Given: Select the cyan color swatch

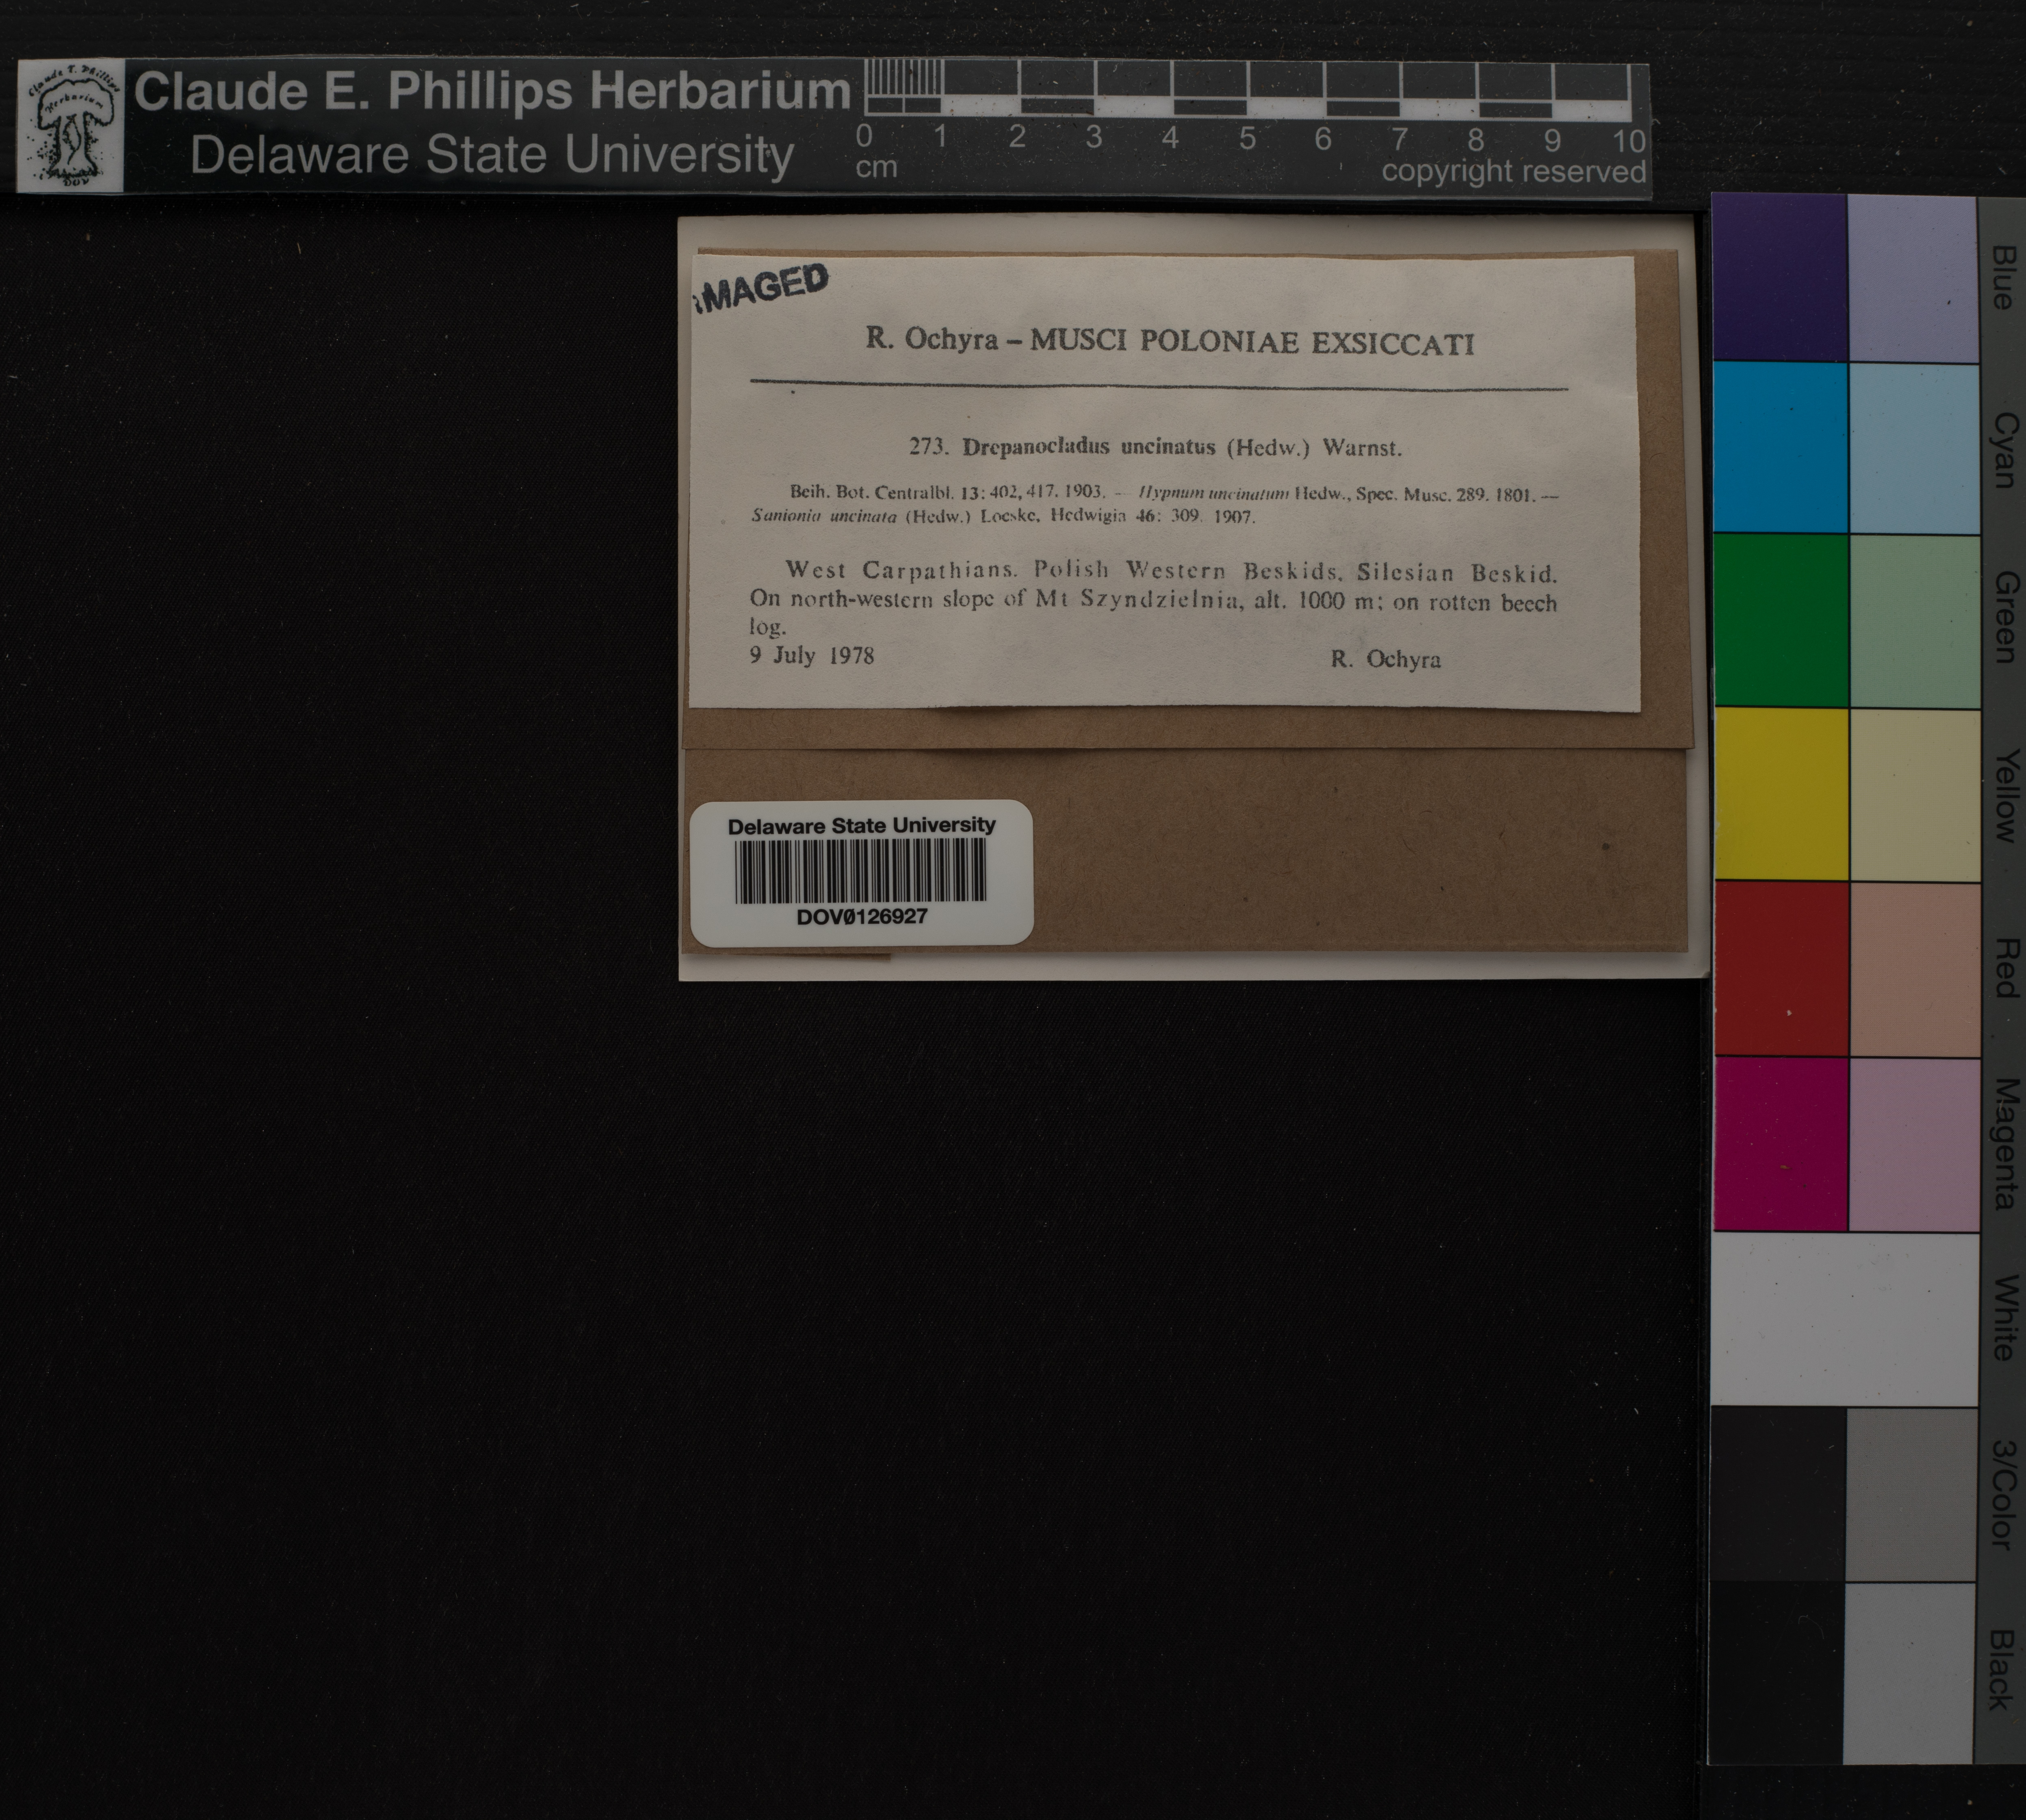Looking at the screenshot, I should pos(1779,447).
